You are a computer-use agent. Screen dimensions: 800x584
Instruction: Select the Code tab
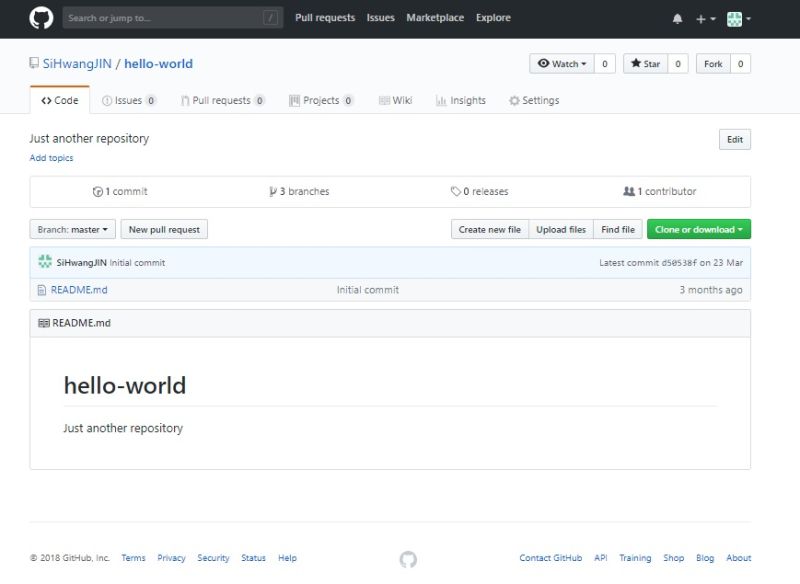point(60,100)
